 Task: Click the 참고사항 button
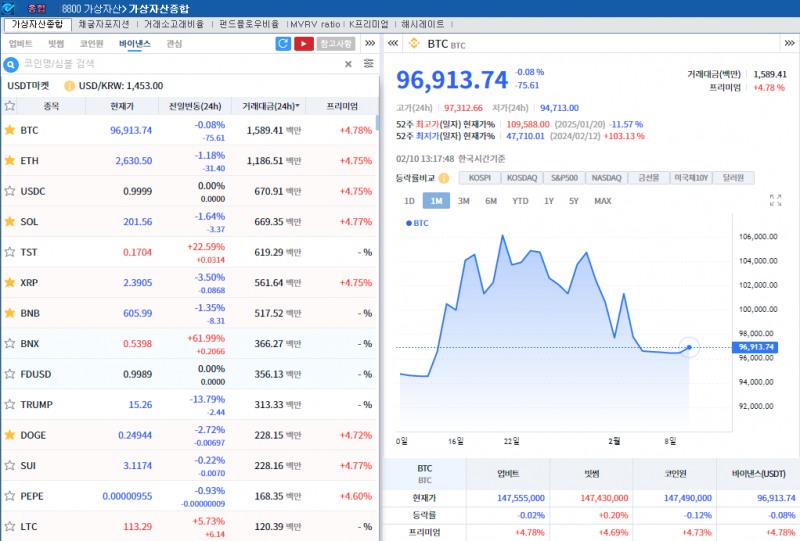pyautogui.click(x=336, y=44)
